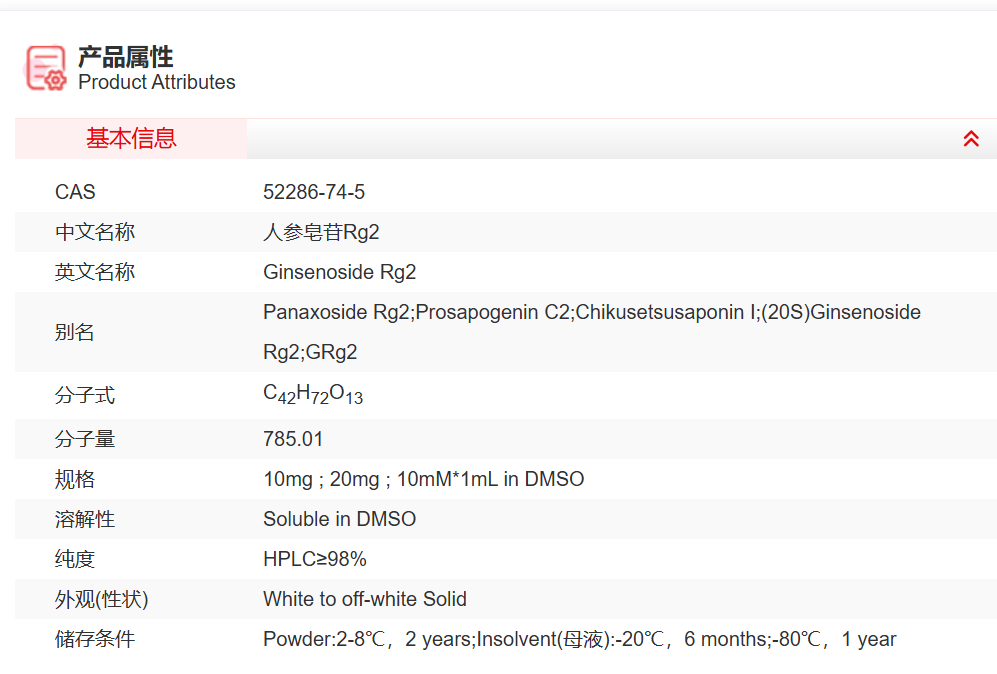The width and height of the screenshot is (997, 674).
Task: Click the CAS row label
Action: point(75,192)
